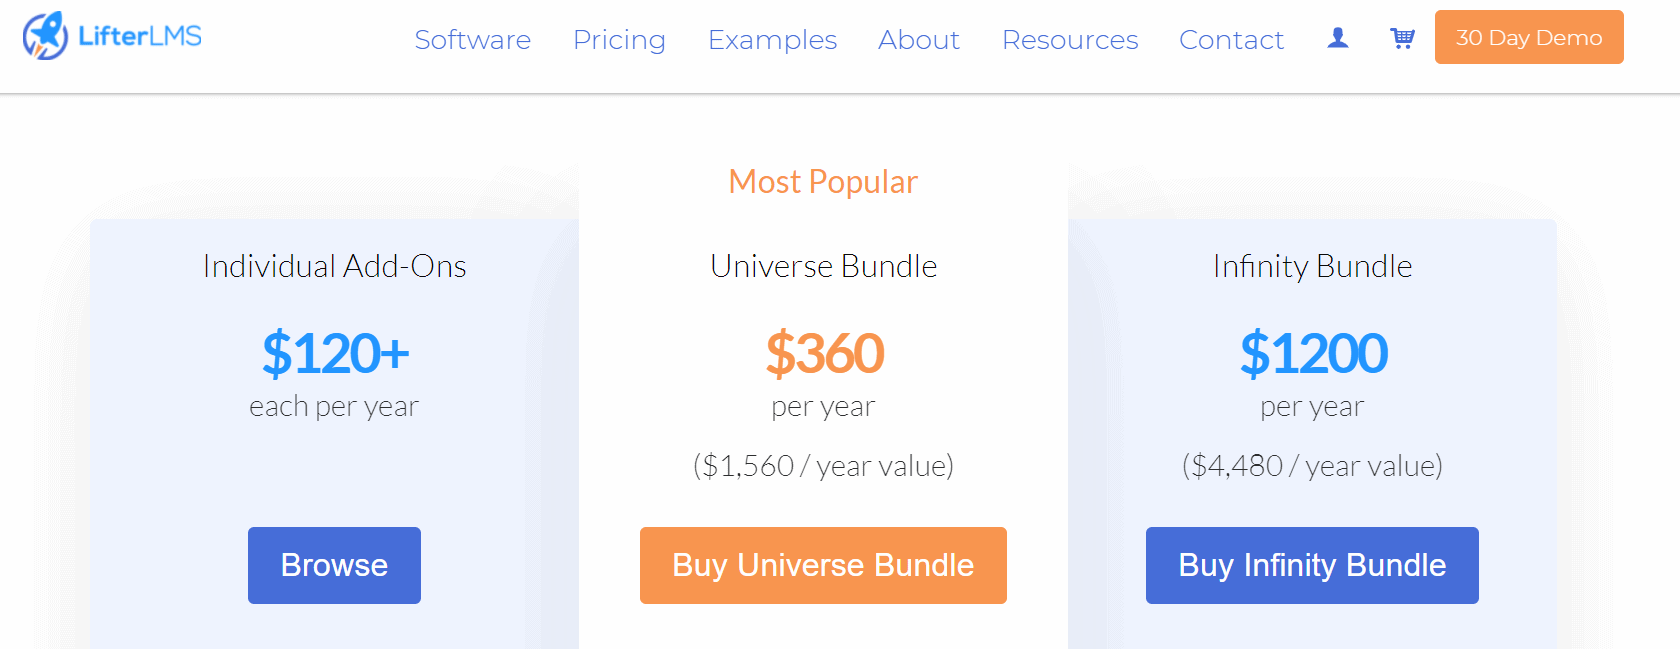
Task: Click the Individual Add-Ons heading
Action: point(335,266)
